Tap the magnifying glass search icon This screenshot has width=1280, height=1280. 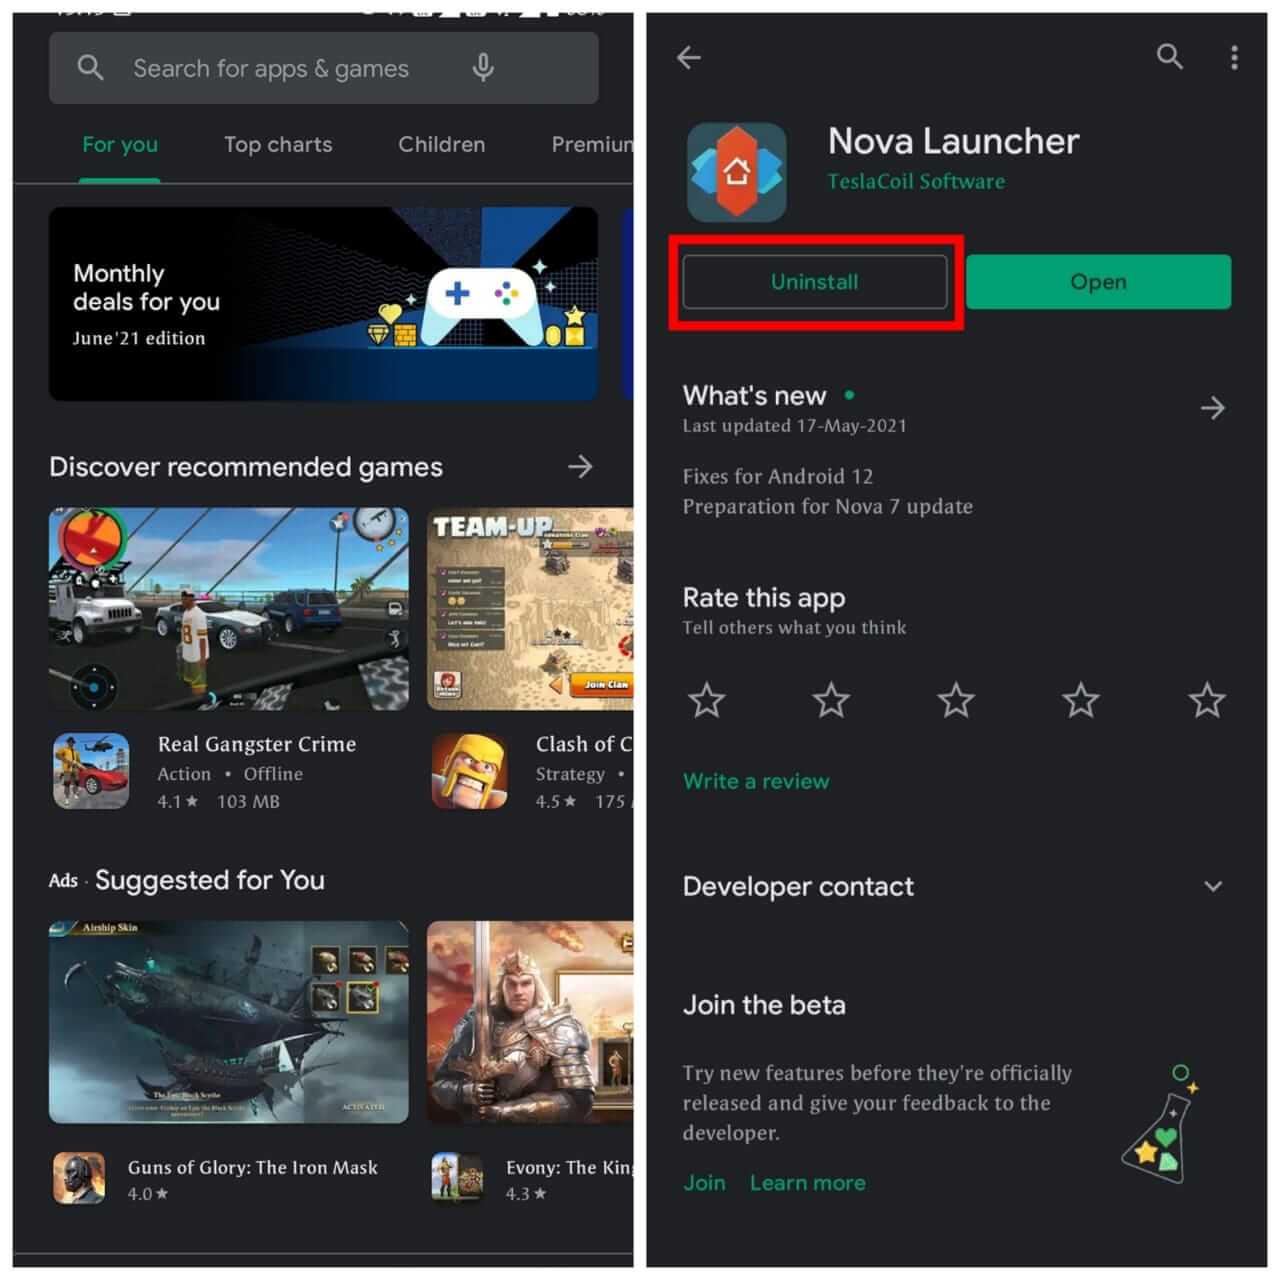pyautogui.click(x=1169, y=57)
